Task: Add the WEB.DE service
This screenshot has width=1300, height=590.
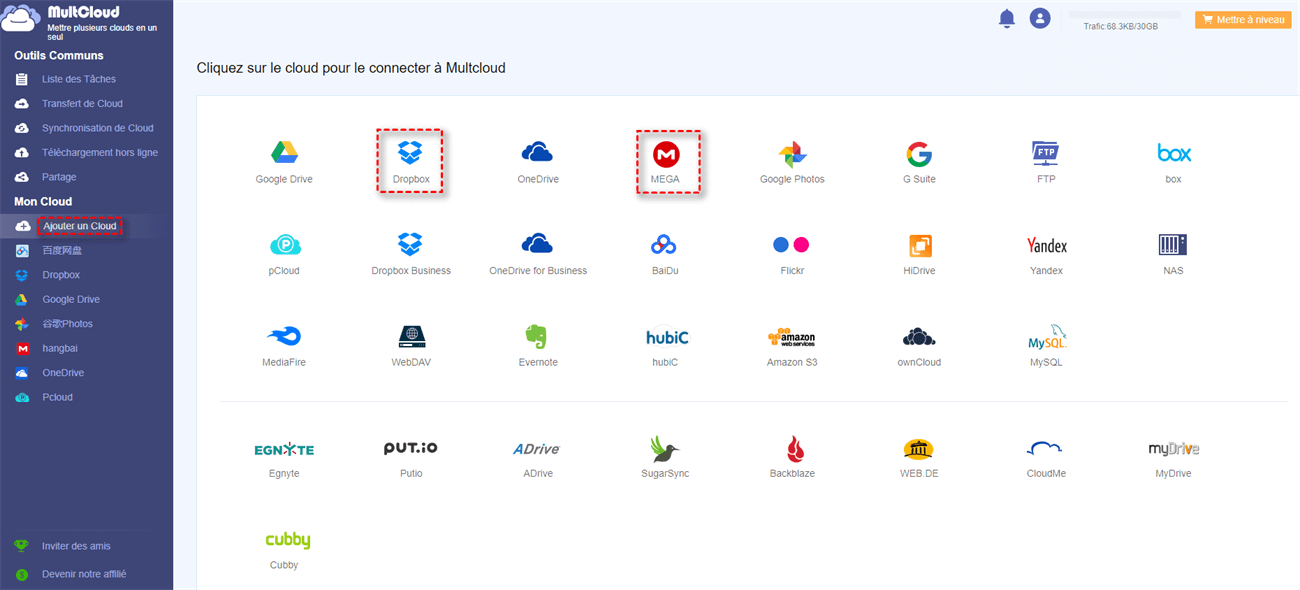Action: pyautogui.click(x=919, y=448)
